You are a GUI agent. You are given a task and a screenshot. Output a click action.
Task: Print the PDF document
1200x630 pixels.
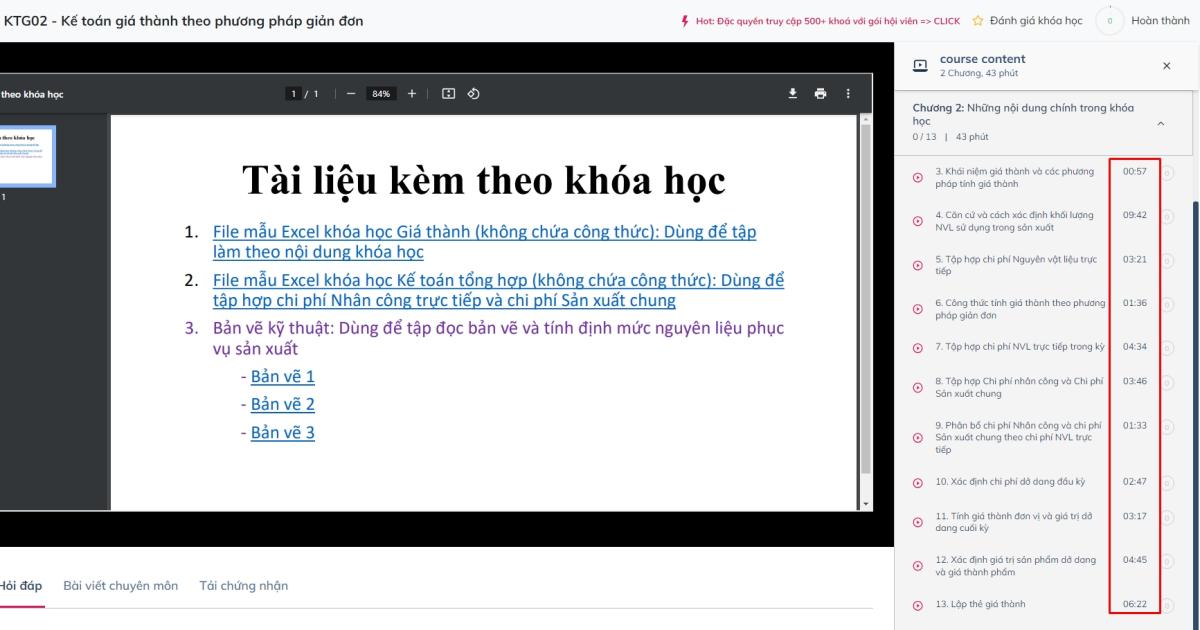[x=821, y=93]
